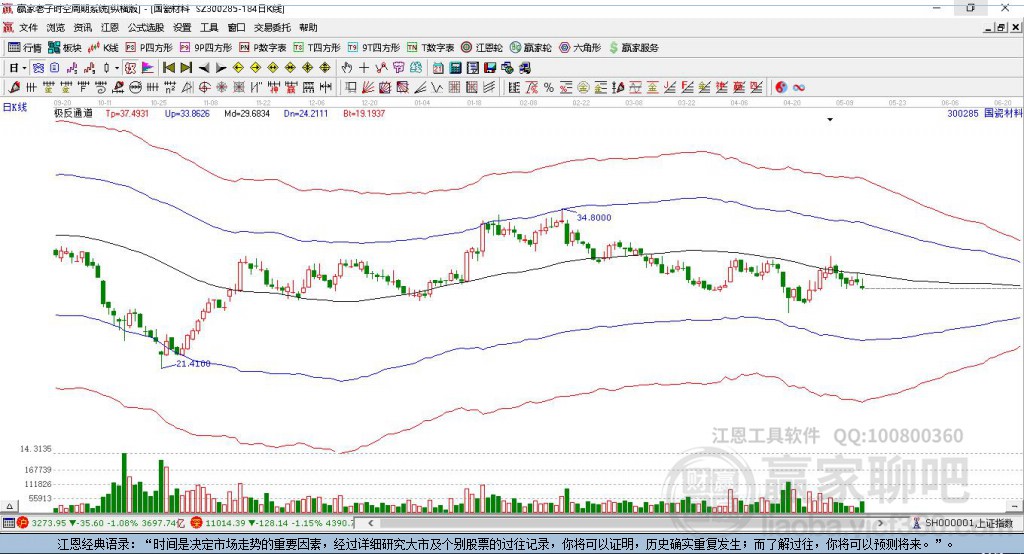The width and height of the screenshot is (1024, 554).
Task: Click the black right arrow icon
Action: pos(221,68)
